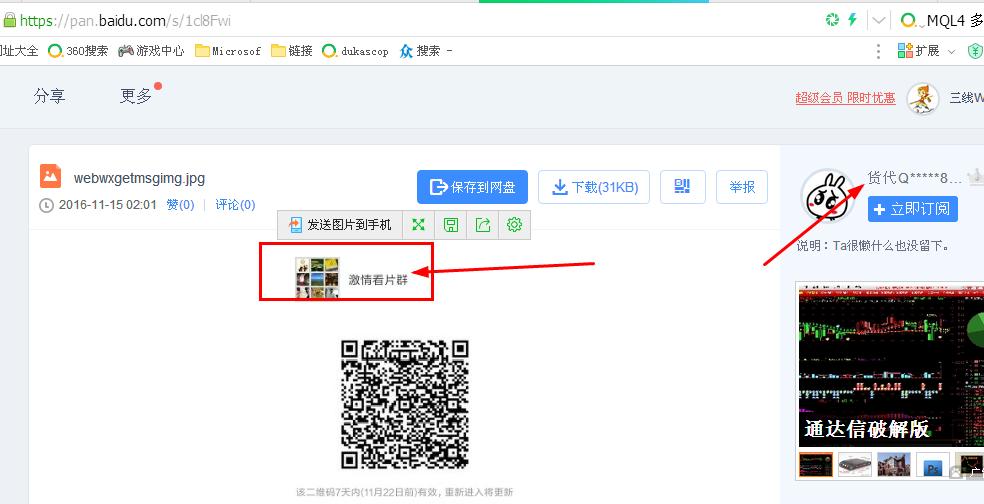984x504 pixels.
Task: Select the third ad thumbnail showing a building
Action: tap(894, 464)
